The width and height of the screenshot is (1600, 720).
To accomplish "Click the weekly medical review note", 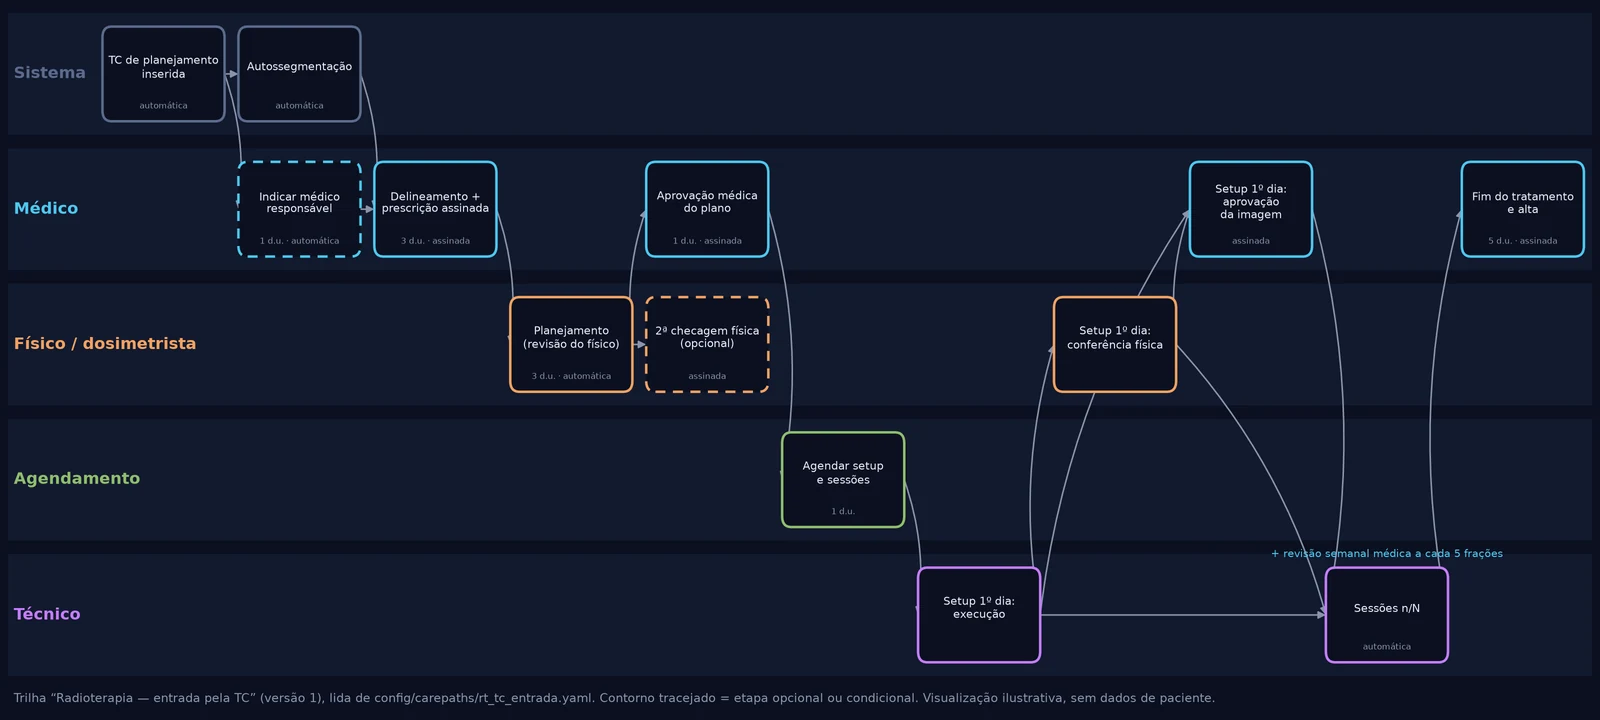I will pyautogui.click(x=1387, y=553).
